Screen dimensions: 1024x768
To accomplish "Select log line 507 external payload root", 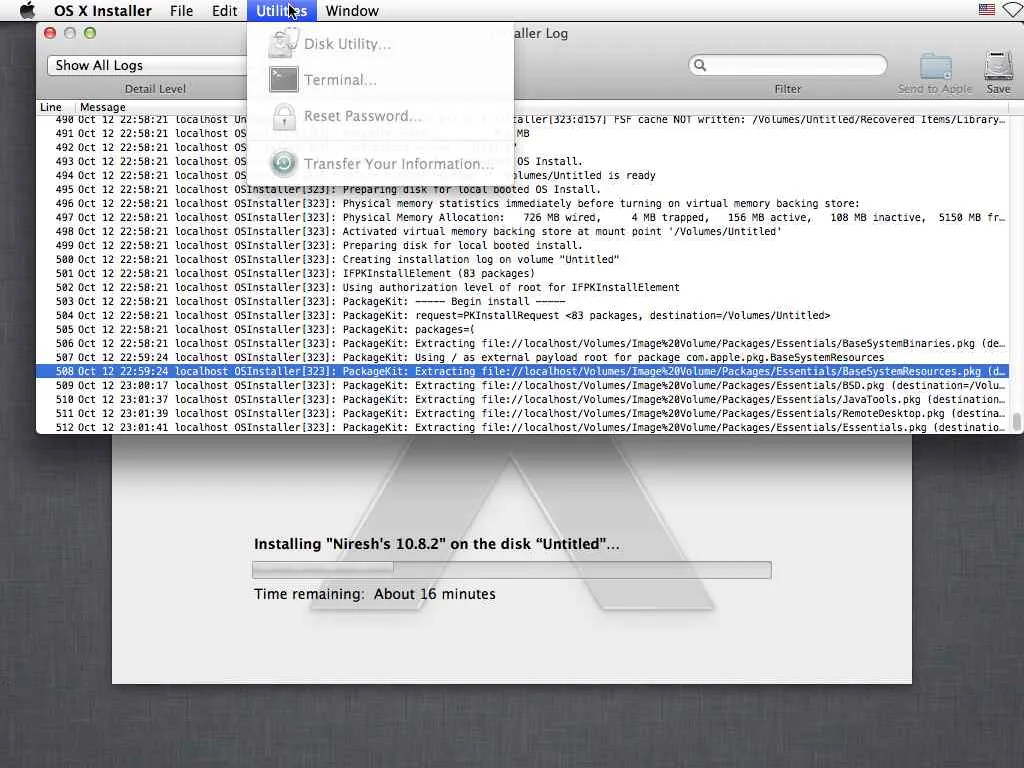I will 522,358.
